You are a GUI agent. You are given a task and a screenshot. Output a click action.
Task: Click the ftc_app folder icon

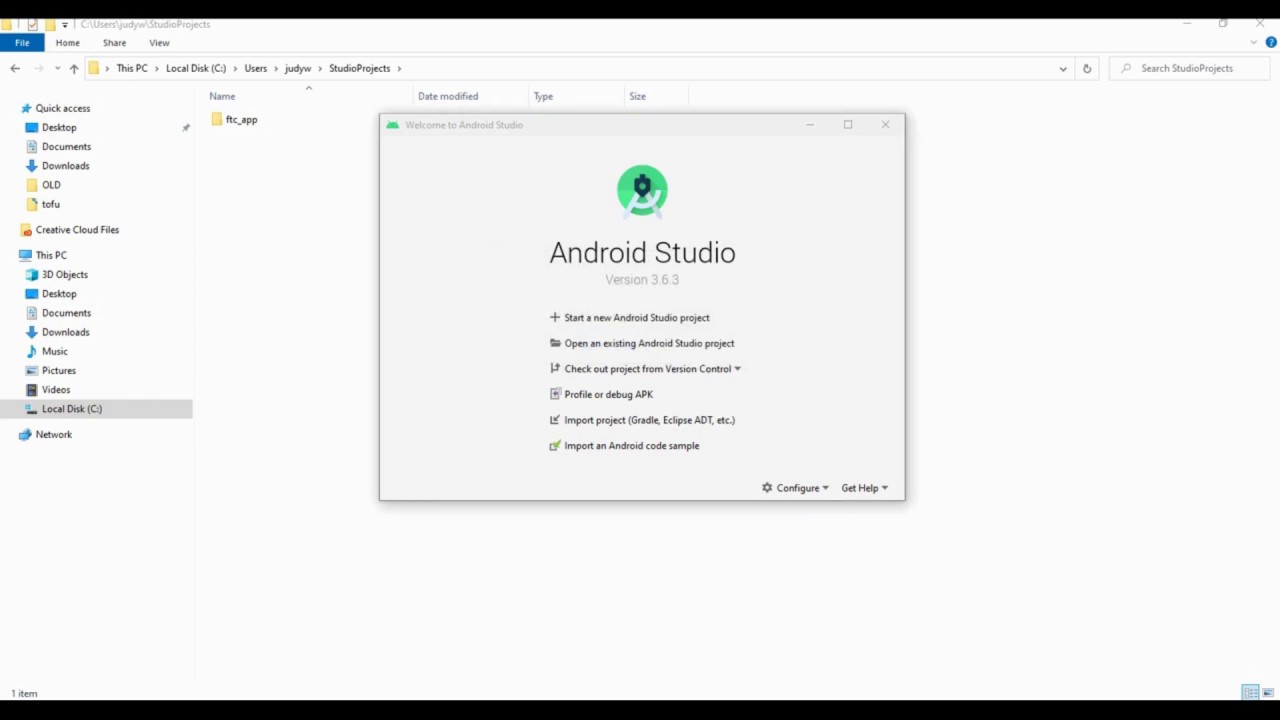[x=217, y=119]
